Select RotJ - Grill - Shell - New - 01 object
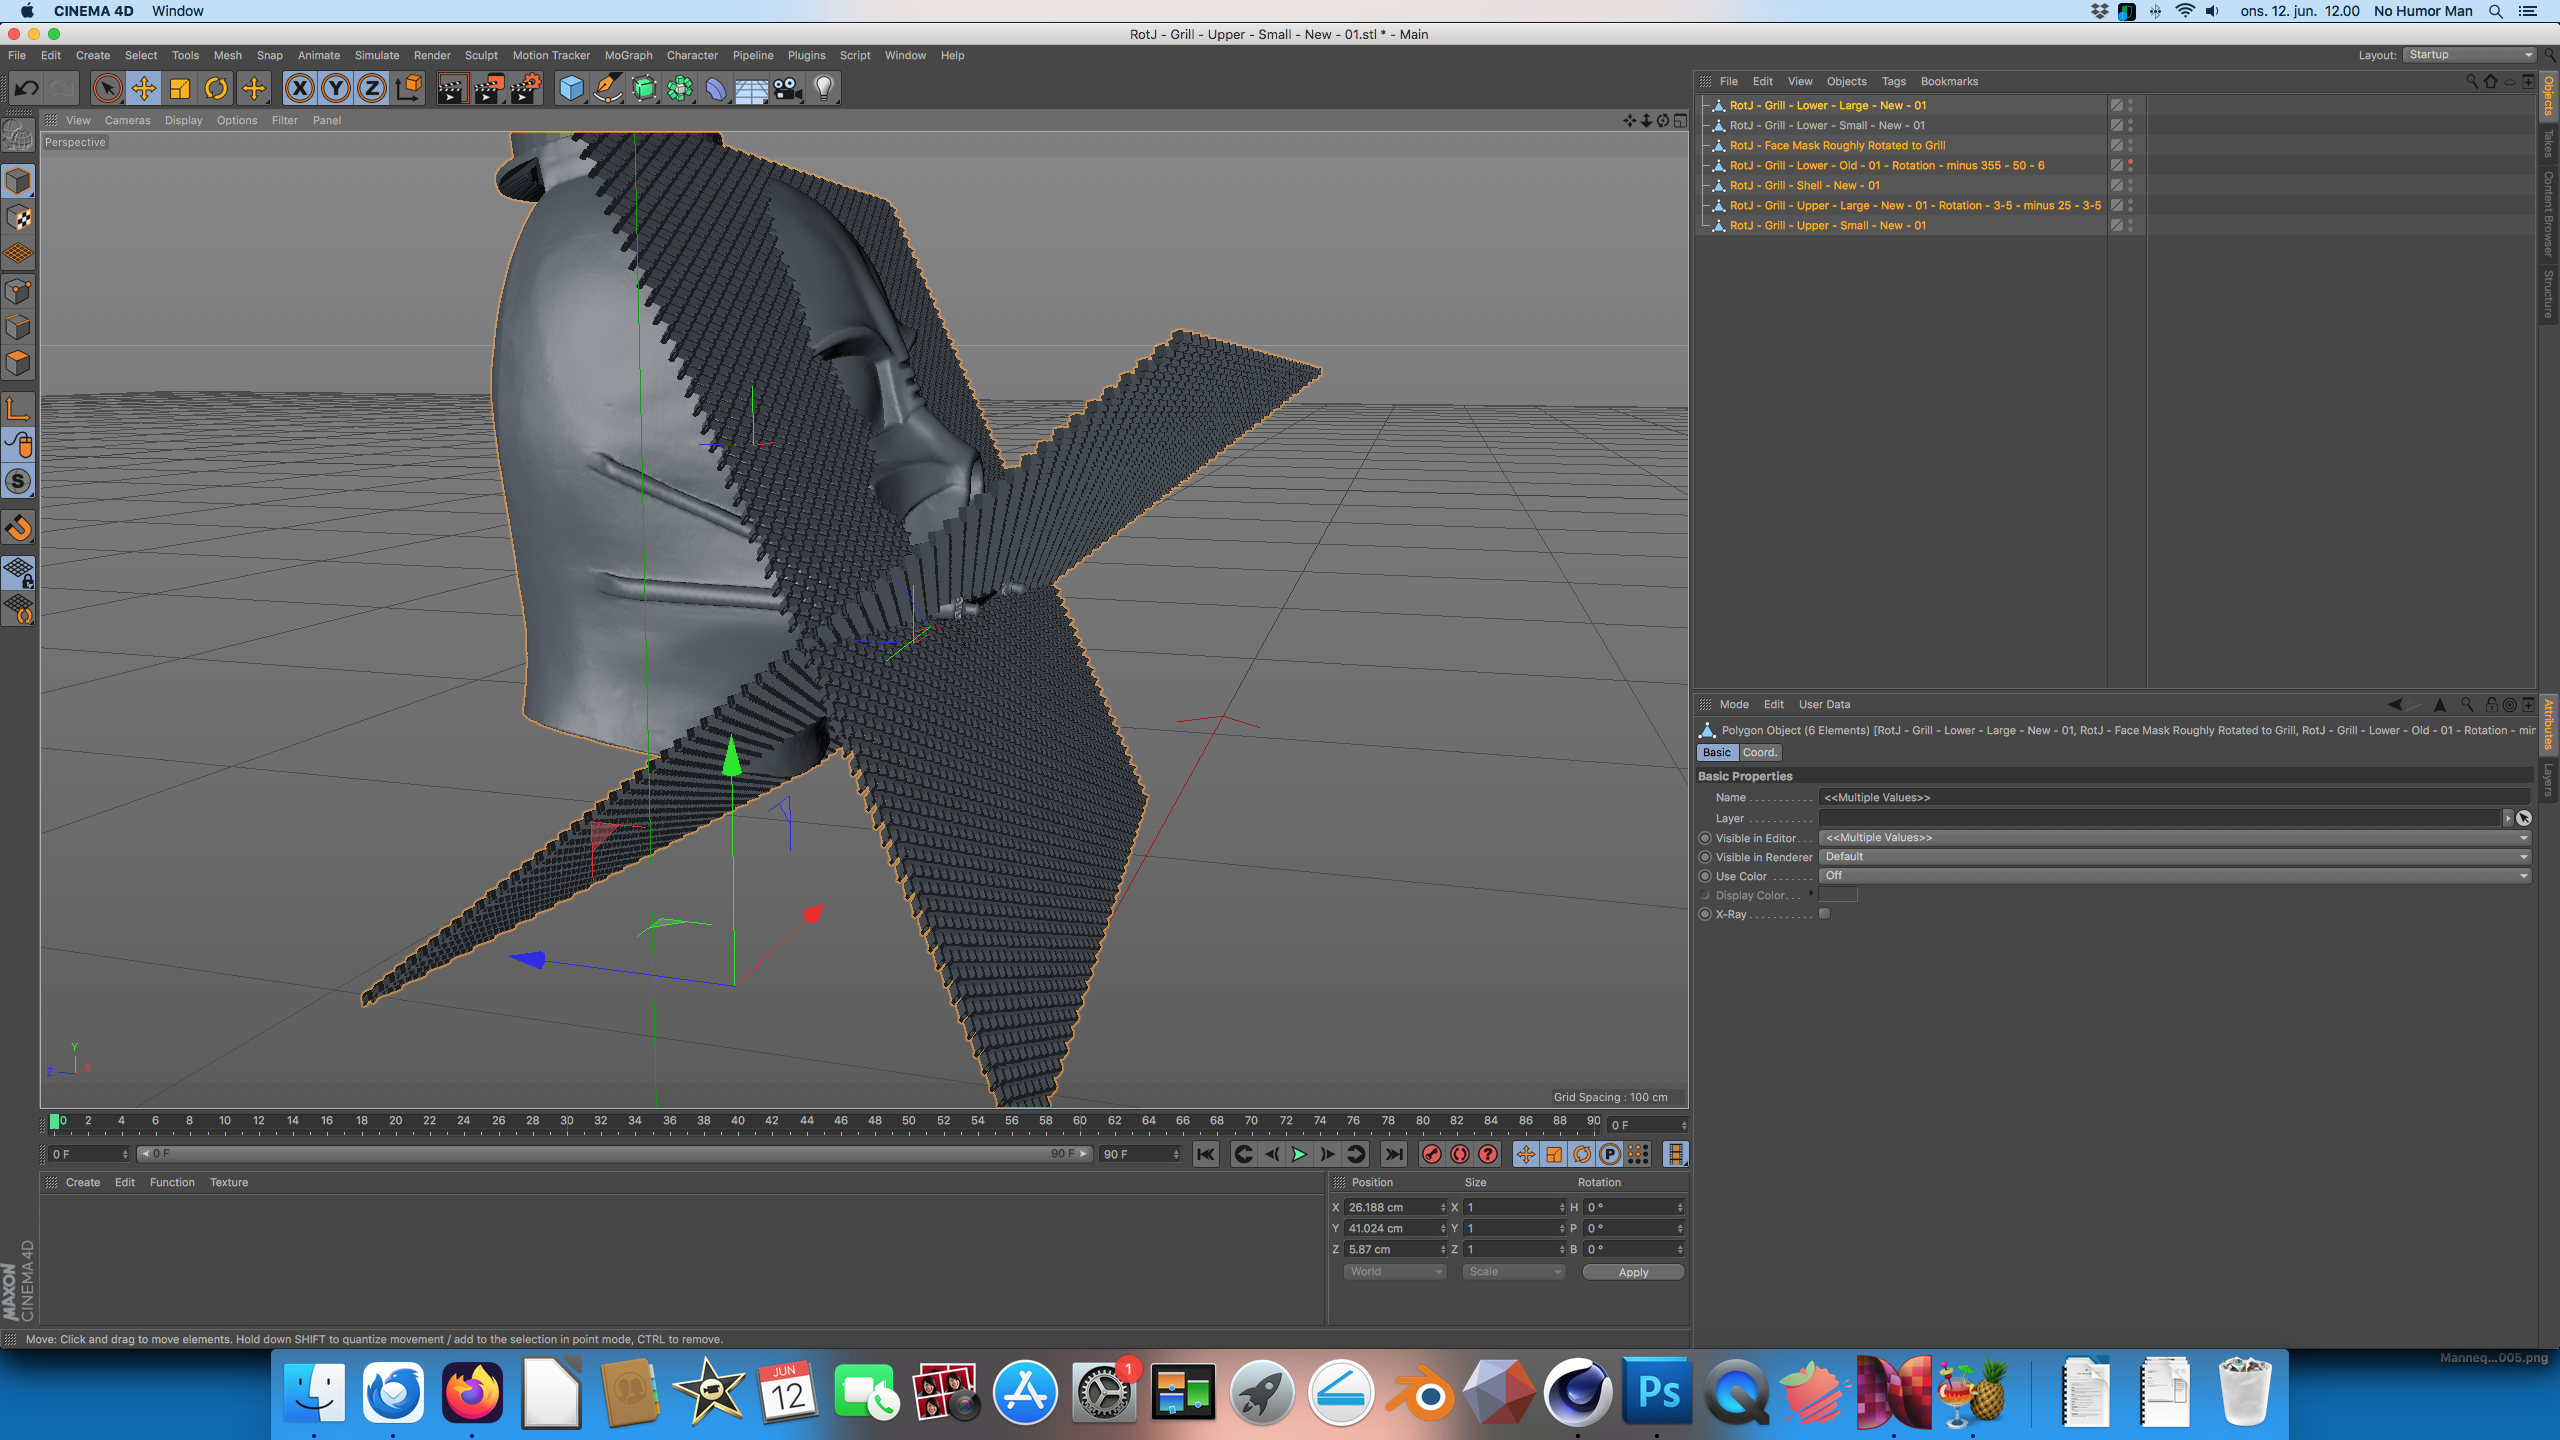Viewport: 2560px width, 1440px height. [1804, 186]
